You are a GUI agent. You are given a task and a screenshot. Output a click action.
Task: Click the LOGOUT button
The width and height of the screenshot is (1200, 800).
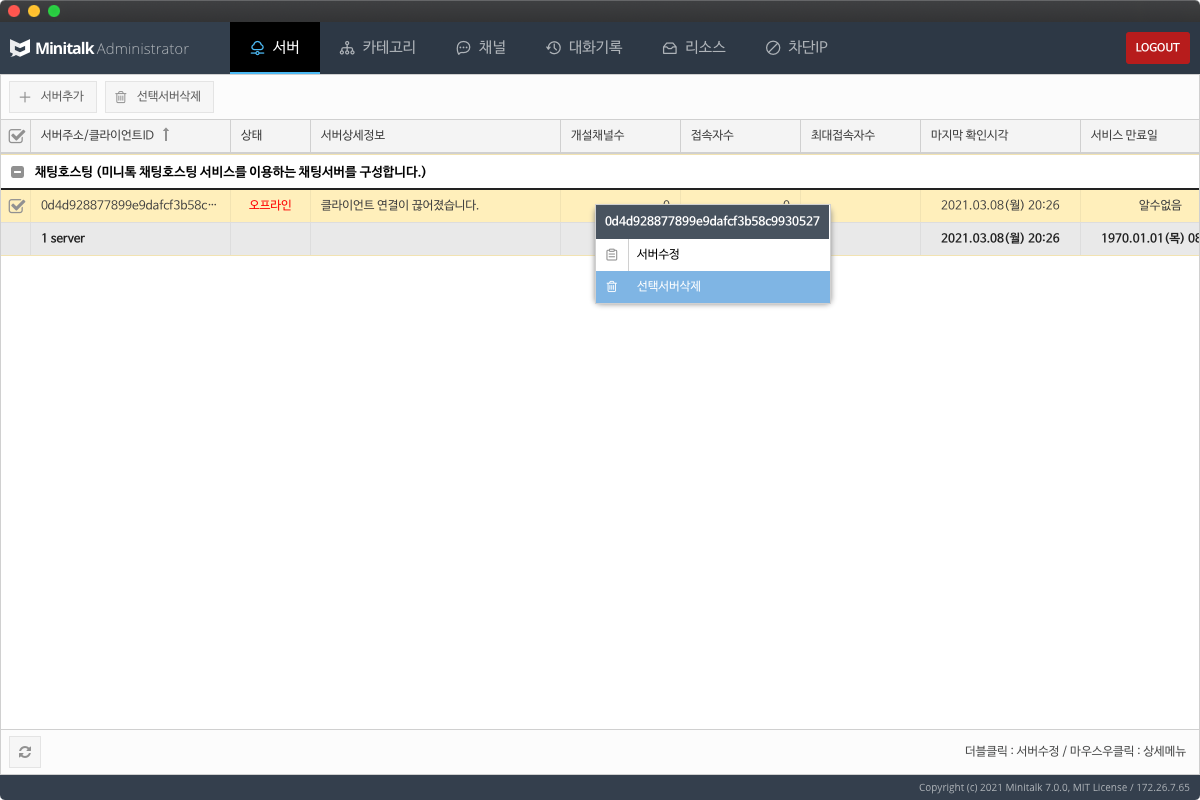(x=1157, y=48)
